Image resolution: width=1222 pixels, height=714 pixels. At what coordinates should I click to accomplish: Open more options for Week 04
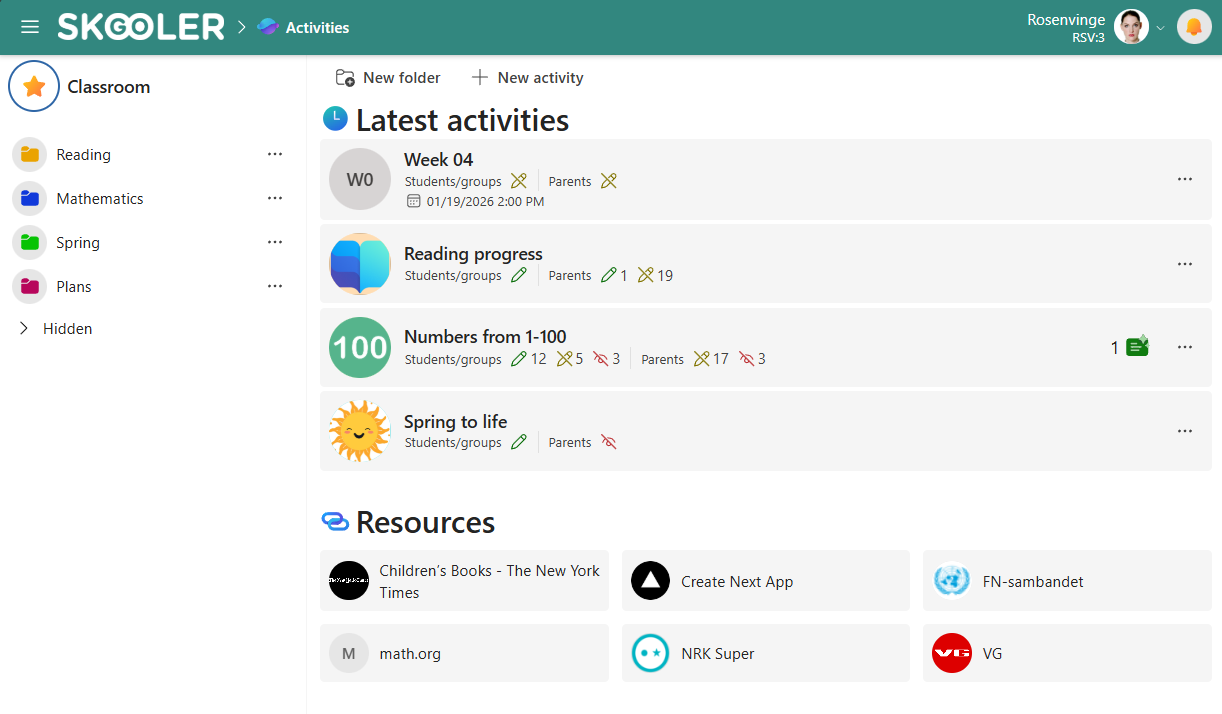pos(1185,180)
